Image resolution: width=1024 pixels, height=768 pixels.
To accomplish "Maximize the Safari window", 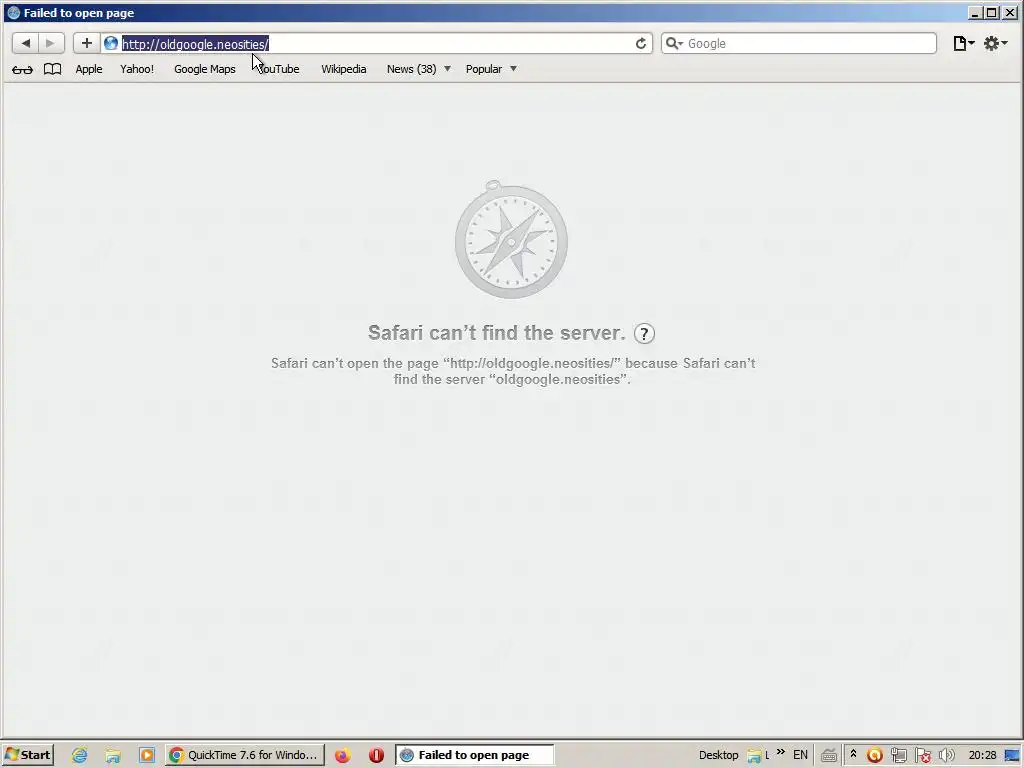I will (x=992, y=12).
